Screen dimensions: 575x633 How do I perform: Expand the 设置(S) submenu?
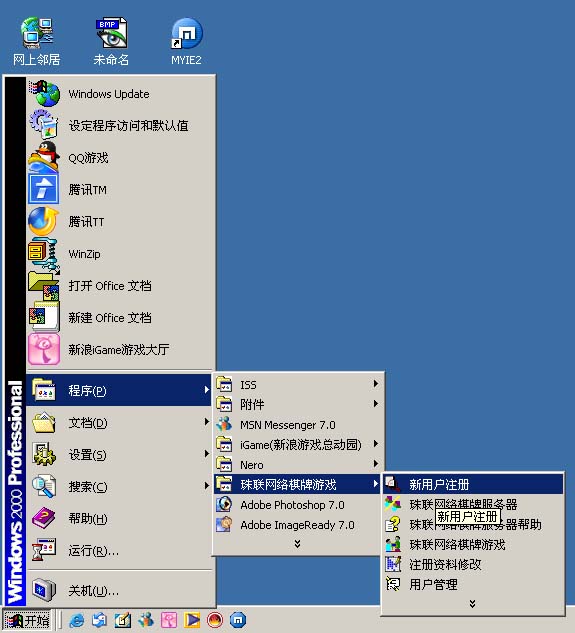click(x=119, y=455)
